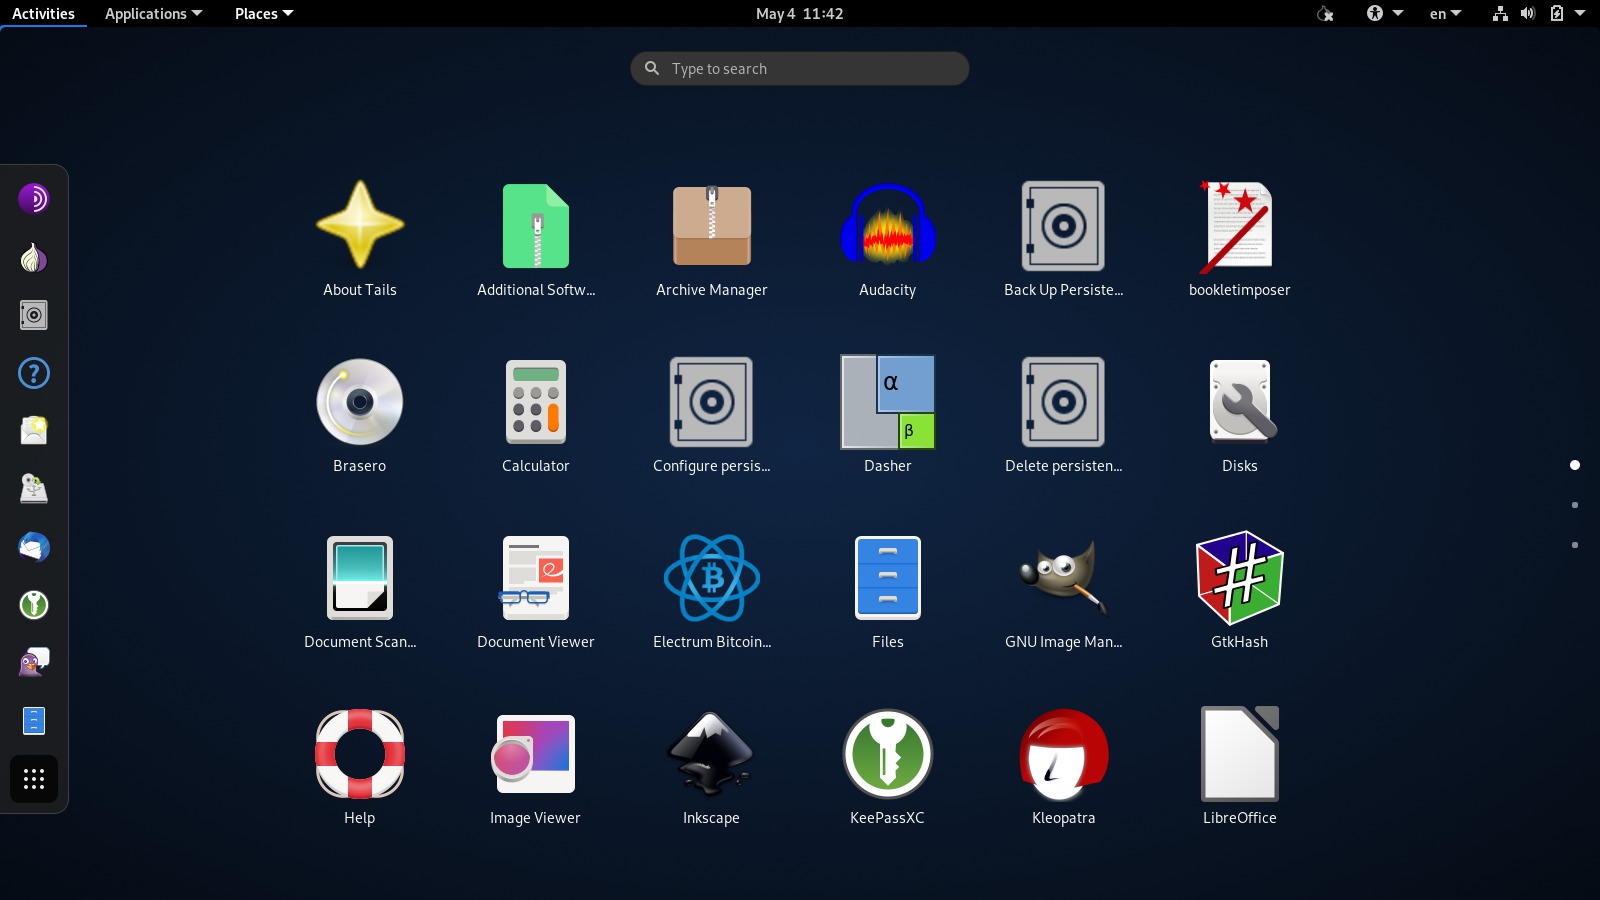The image size is (1600, 900).
Task: Open the Applications menu
Action: tap(153, 14)
